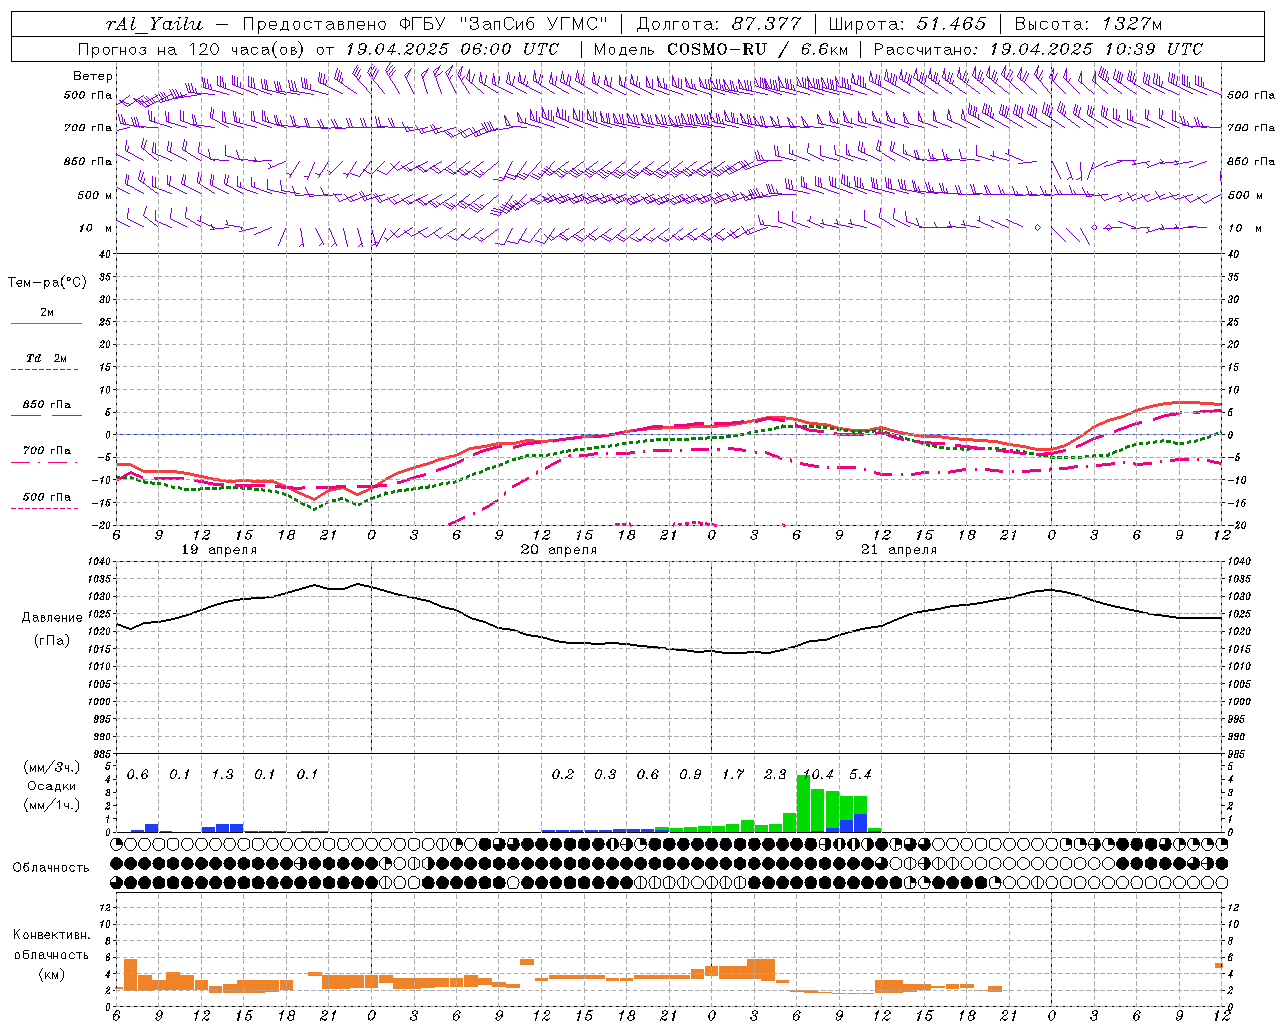Click the Тем-ра(°C) panel label
The height and width of the screenshot is (1024, 1280).
[47, 283]
